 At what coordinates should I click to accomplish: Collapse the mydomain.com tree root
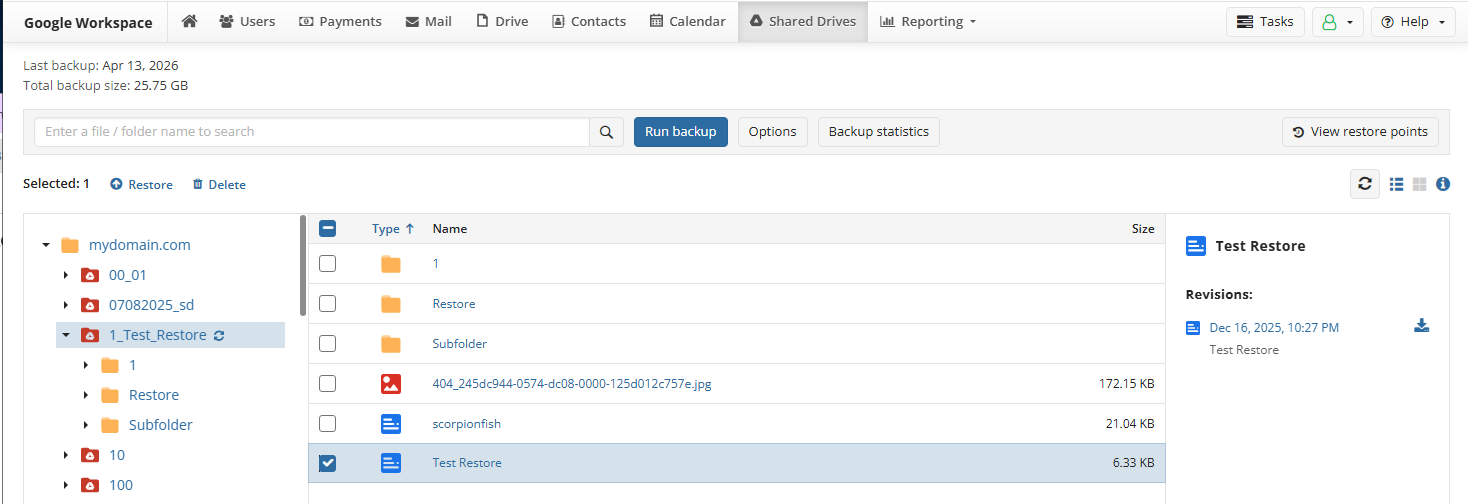click(46, 245)
